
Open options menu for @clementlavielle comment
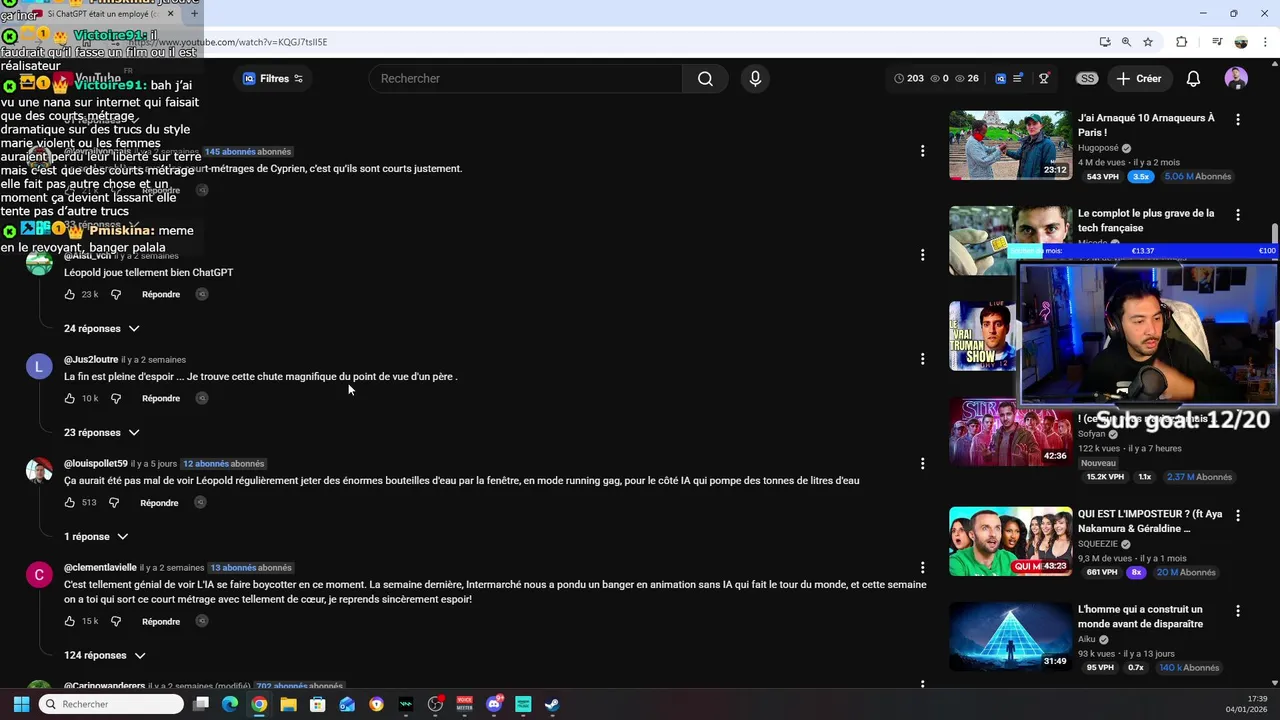click(x=922, y=567)
